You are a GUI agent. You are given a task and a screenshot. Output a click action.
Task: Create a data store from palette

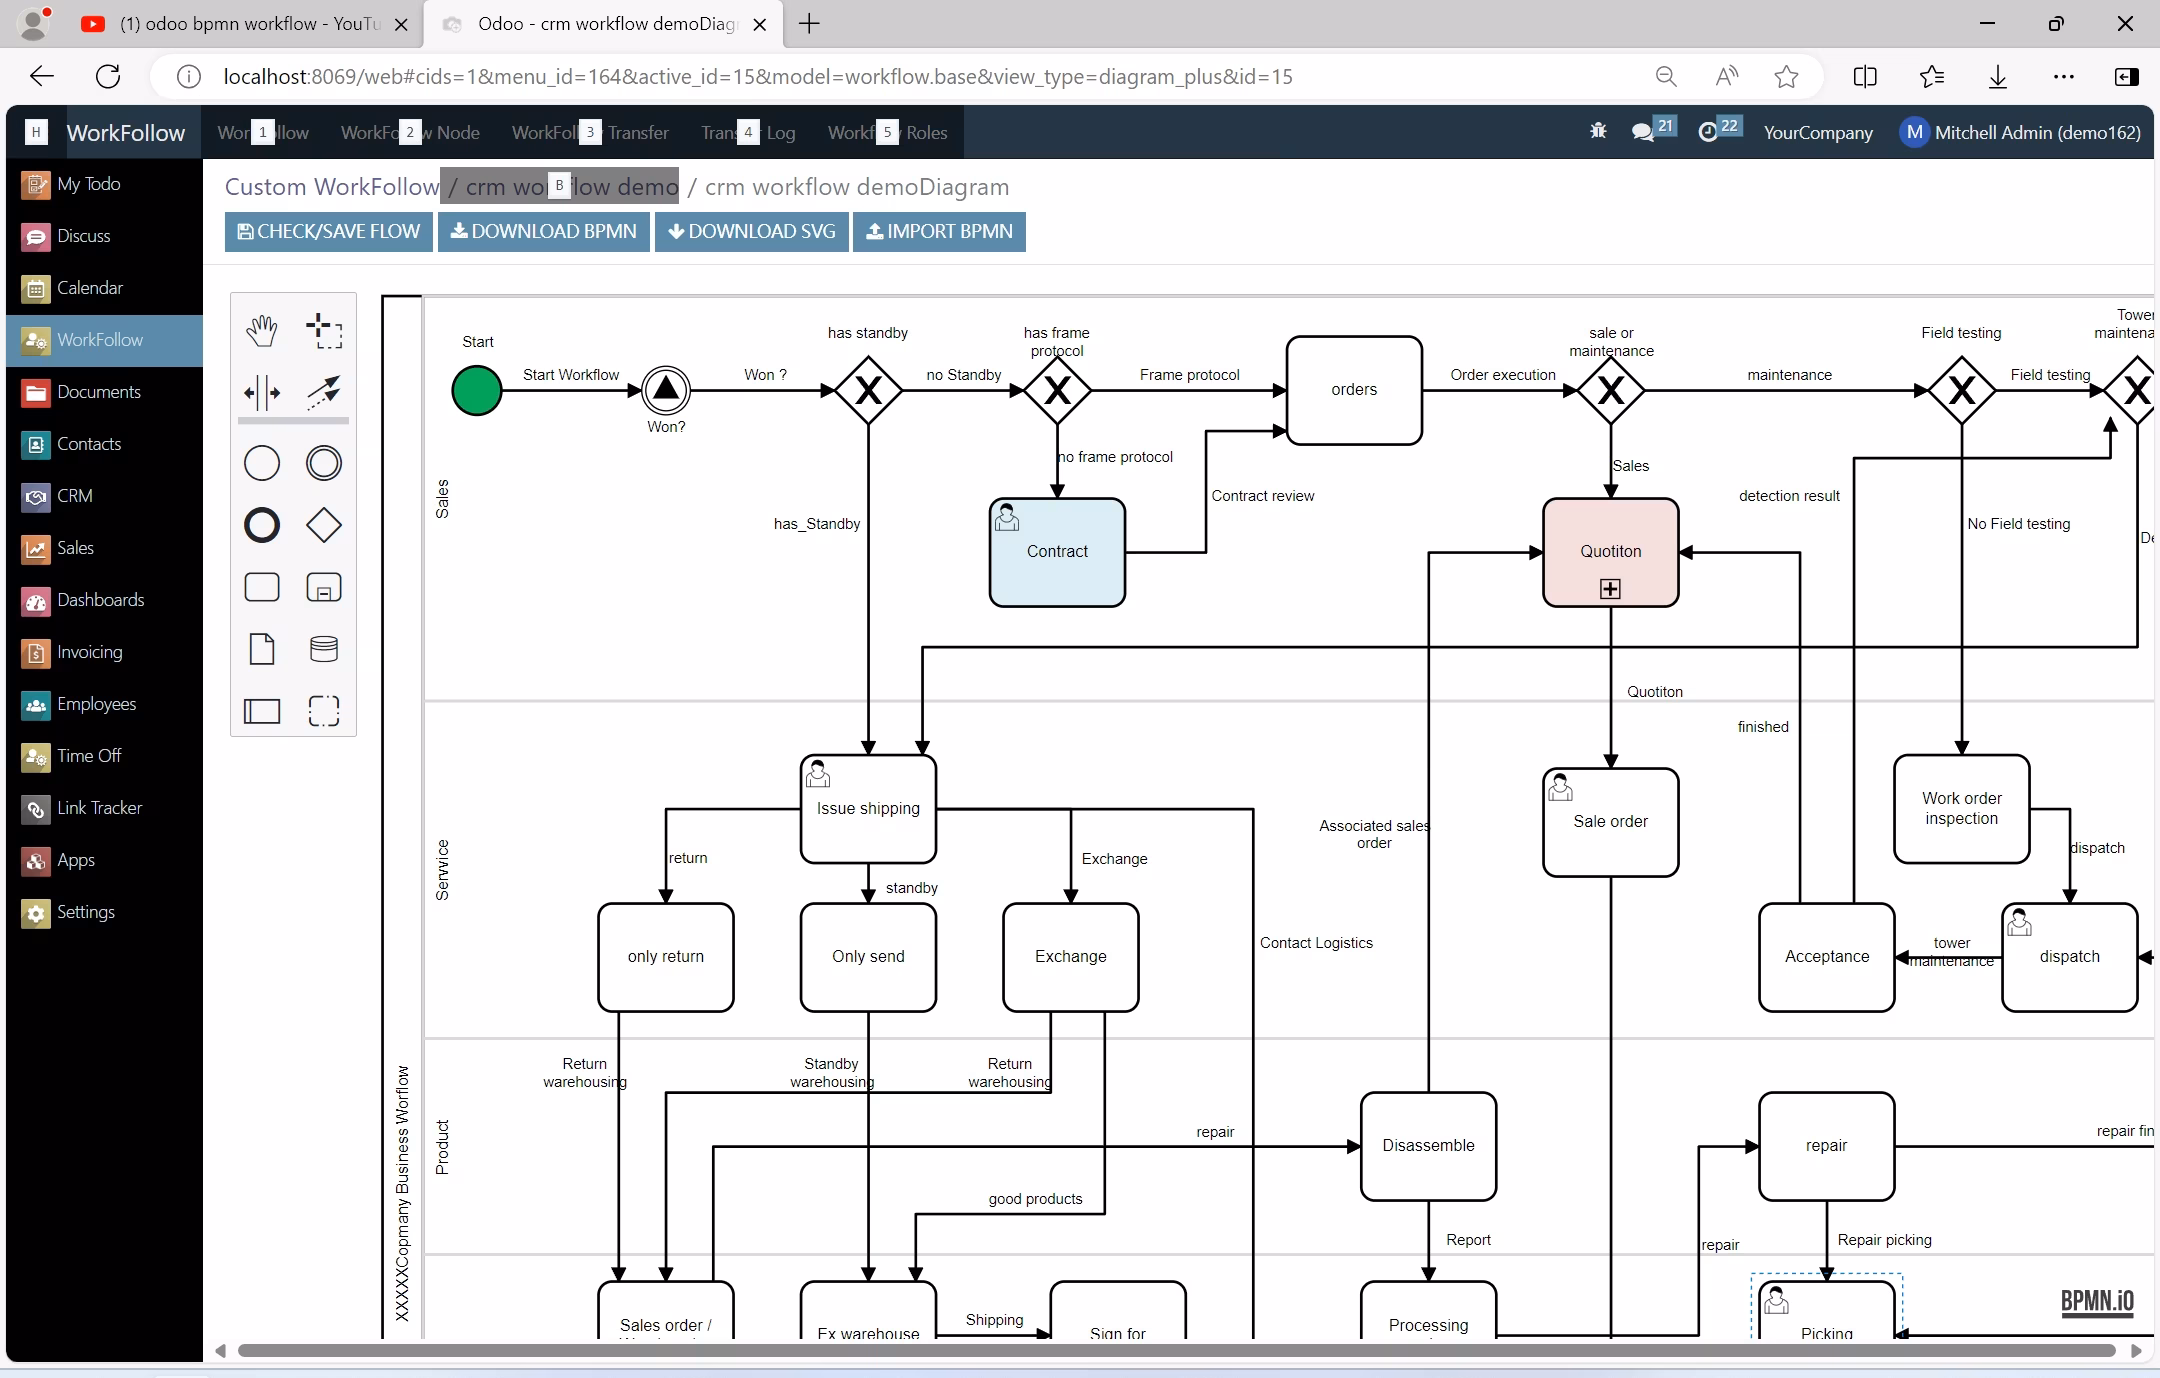324,649
